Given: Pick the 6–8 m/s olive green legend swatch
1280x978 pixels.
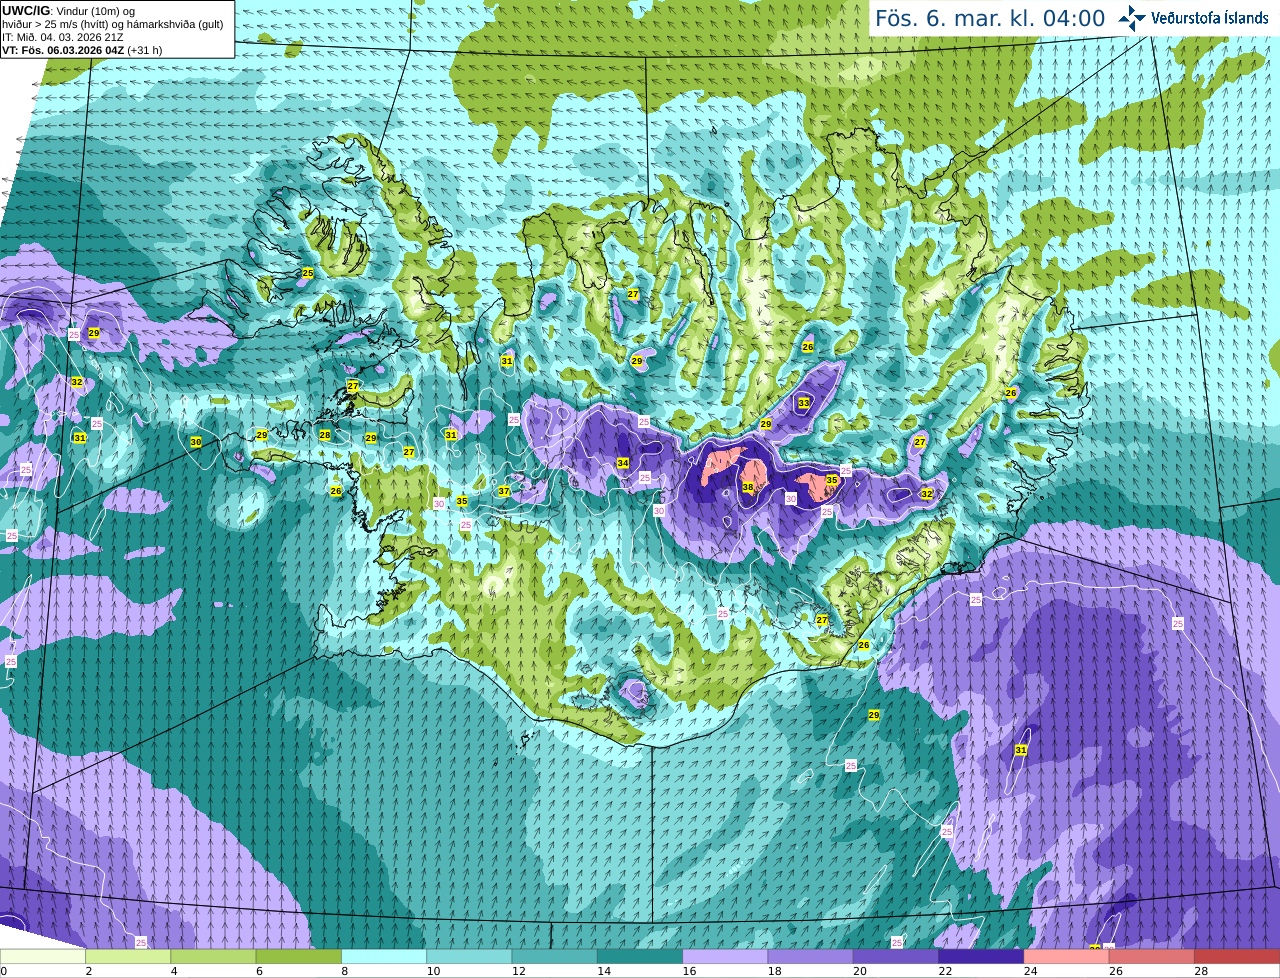Looking at the screenshot, I should (299, 956).
